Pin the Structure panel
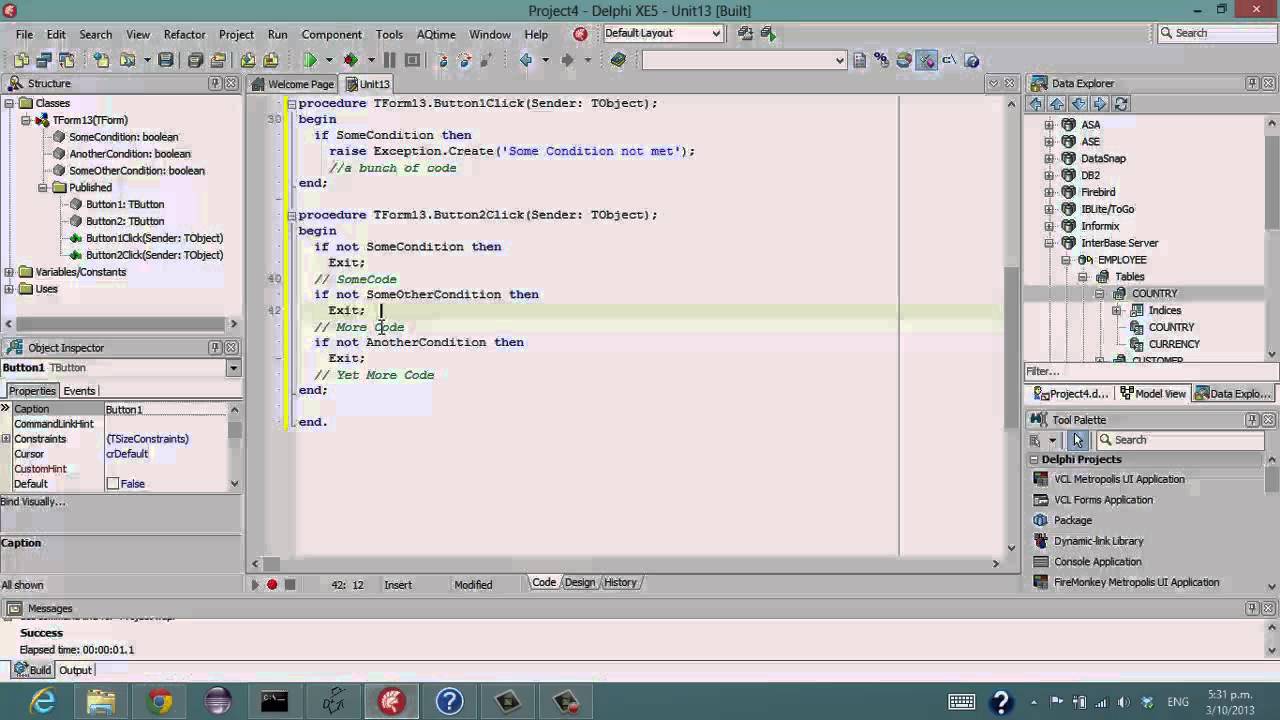 point(215,83)
